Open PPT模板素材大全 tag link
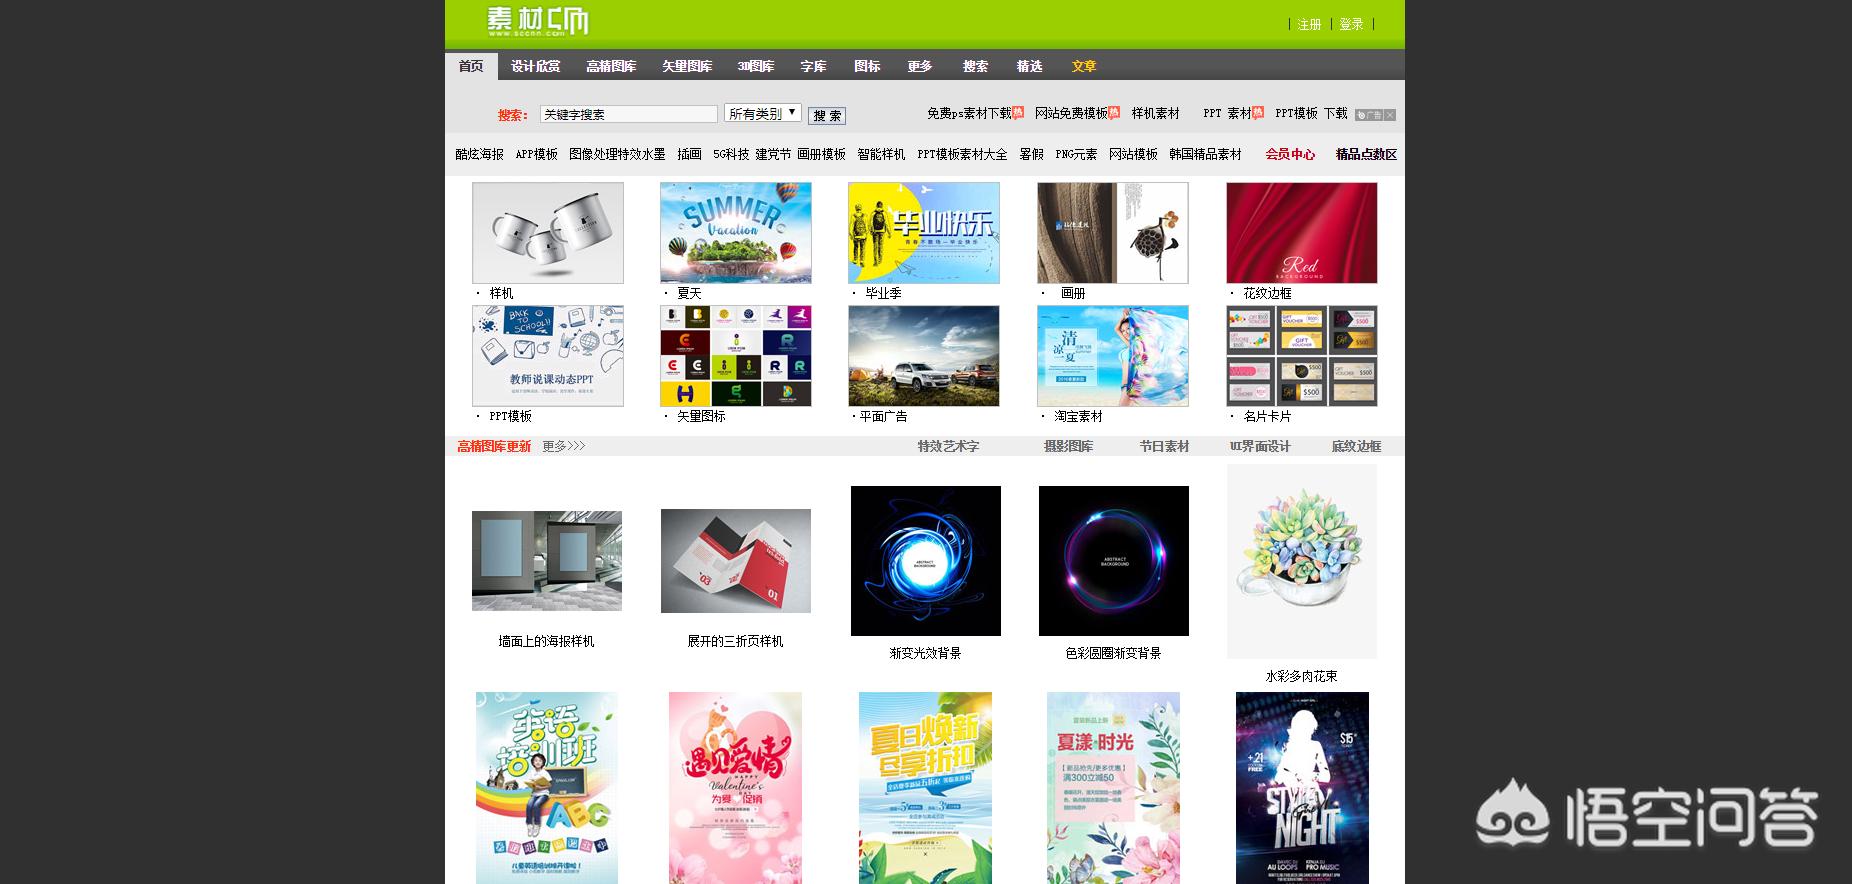Viewport: 1852px width, 884px height. point(962,154)
